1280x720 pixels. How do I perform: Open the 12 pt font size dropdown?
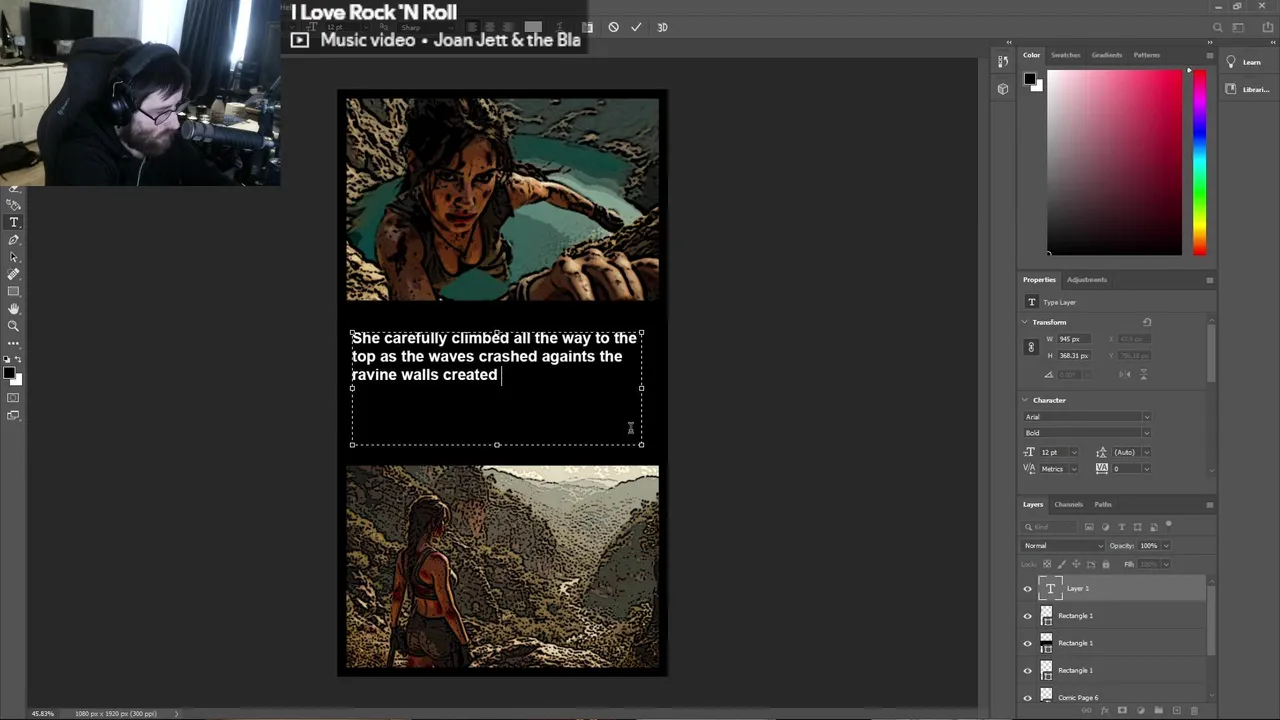pyautogui.click(x=1075, y=452)
